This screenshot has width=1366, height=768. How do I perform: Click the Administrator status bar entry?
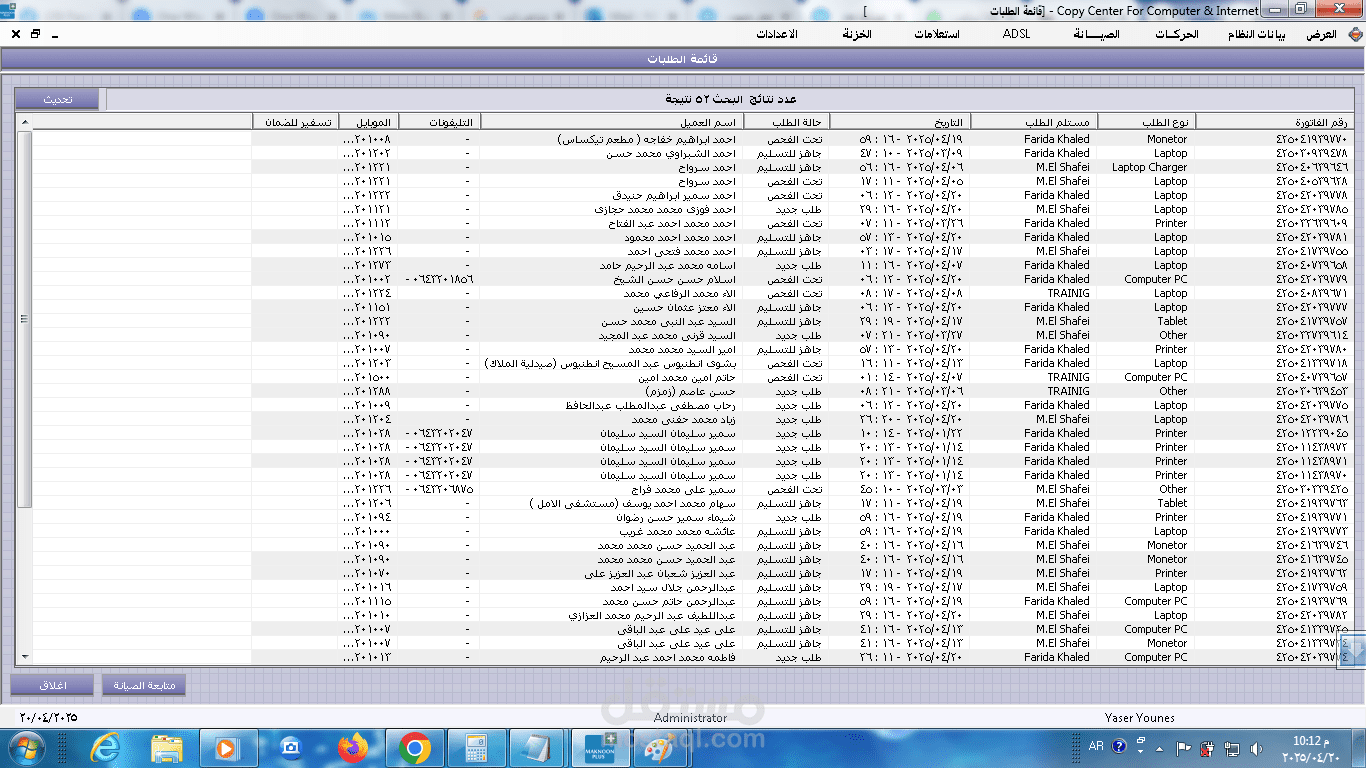click(690, 717)
